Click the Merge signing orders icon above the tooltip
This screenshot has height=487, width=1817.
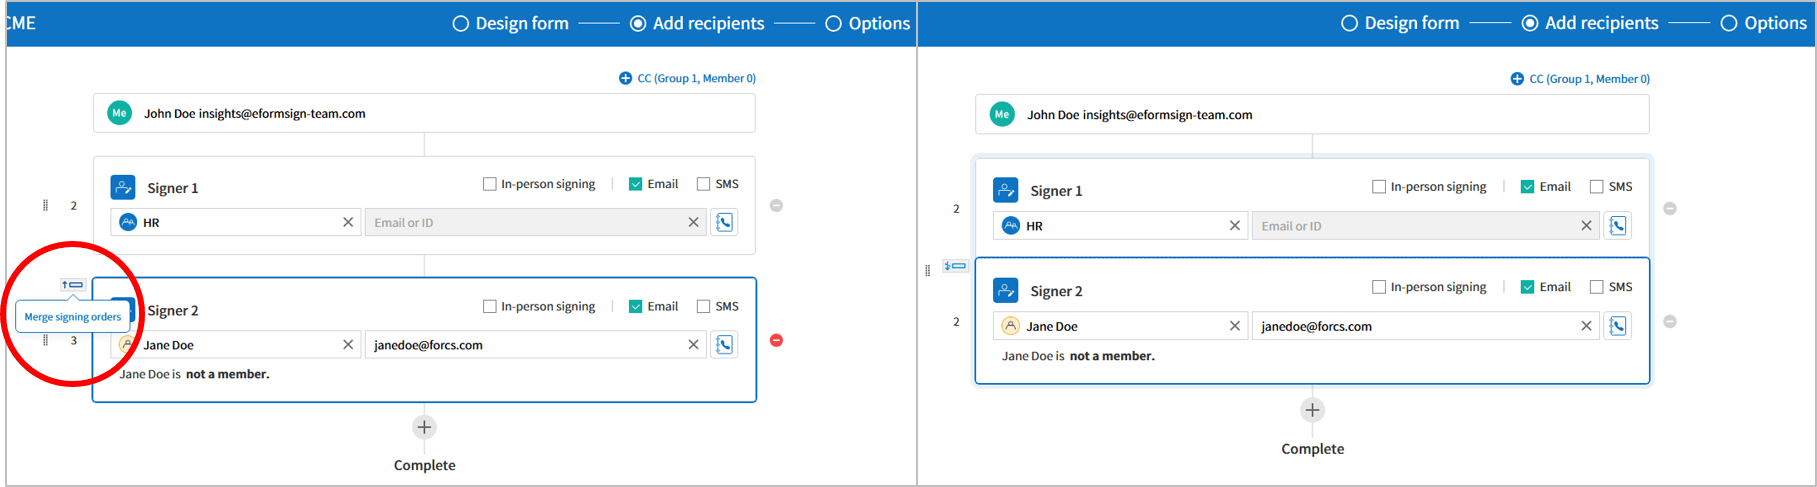tap(73, 285)
